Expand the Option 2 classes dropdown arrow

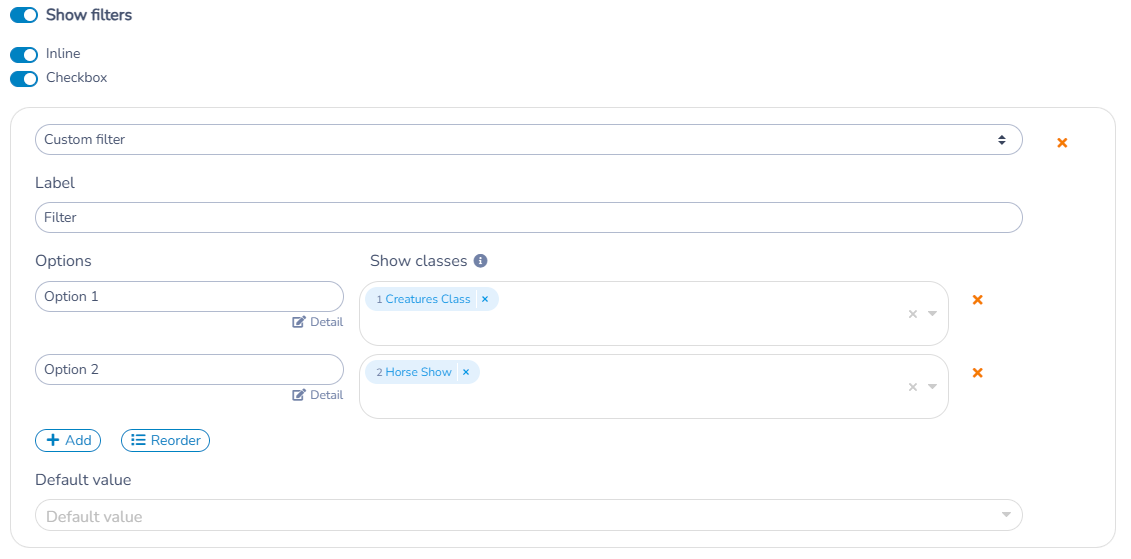[x=932, y=387]
